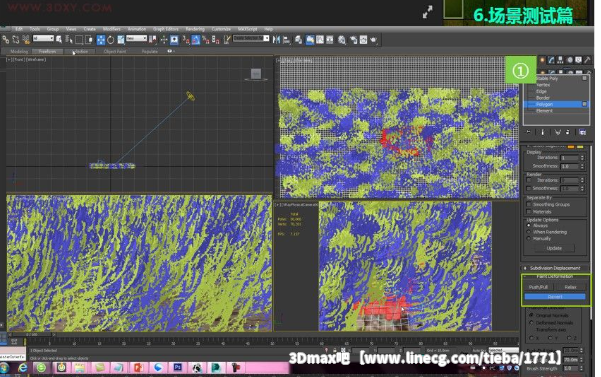Select the When Rendering update option
Screen dimensions: 601x377
coord(529,232)
